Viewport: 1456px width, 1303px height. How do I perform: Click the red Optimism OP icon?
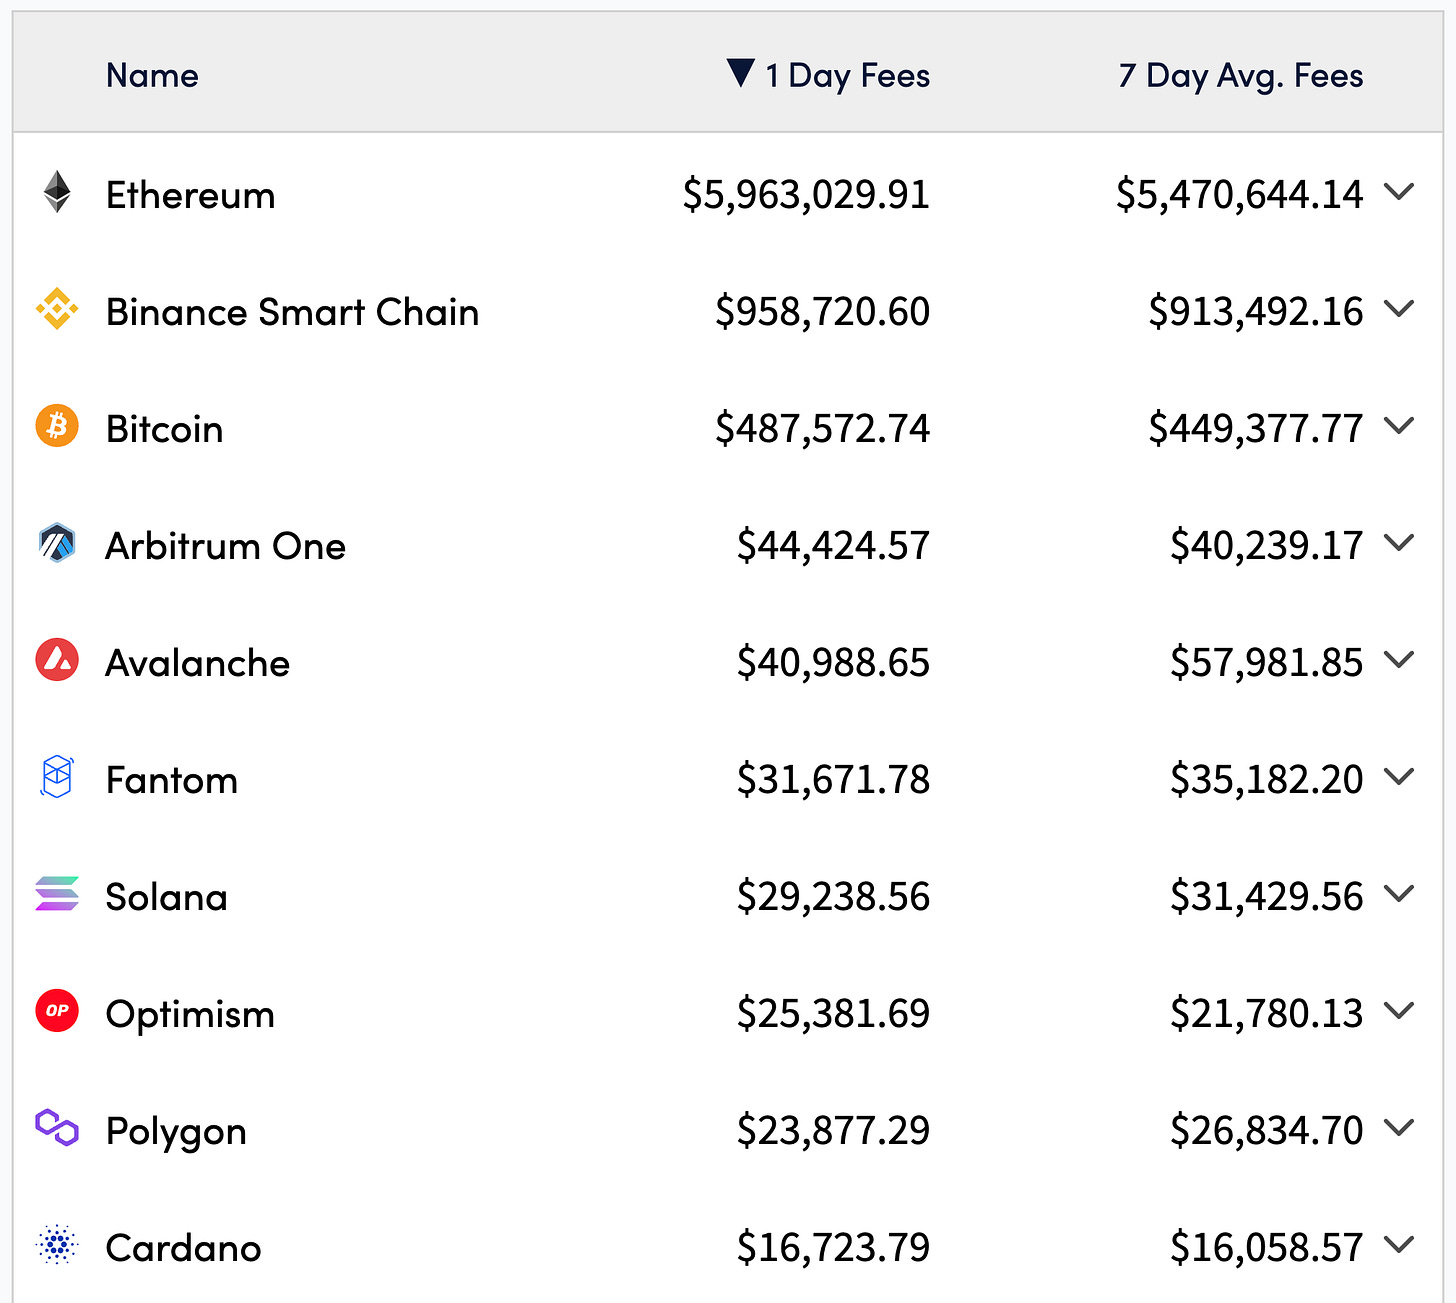(57, 1011)
